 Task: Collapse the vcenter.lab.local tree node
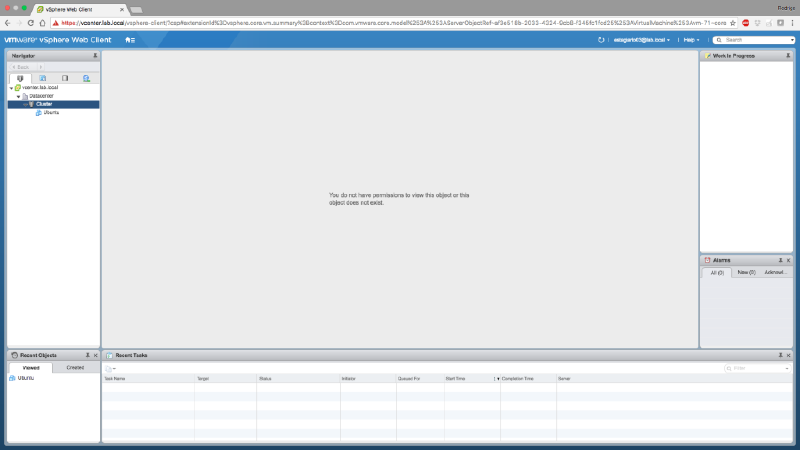10,88
